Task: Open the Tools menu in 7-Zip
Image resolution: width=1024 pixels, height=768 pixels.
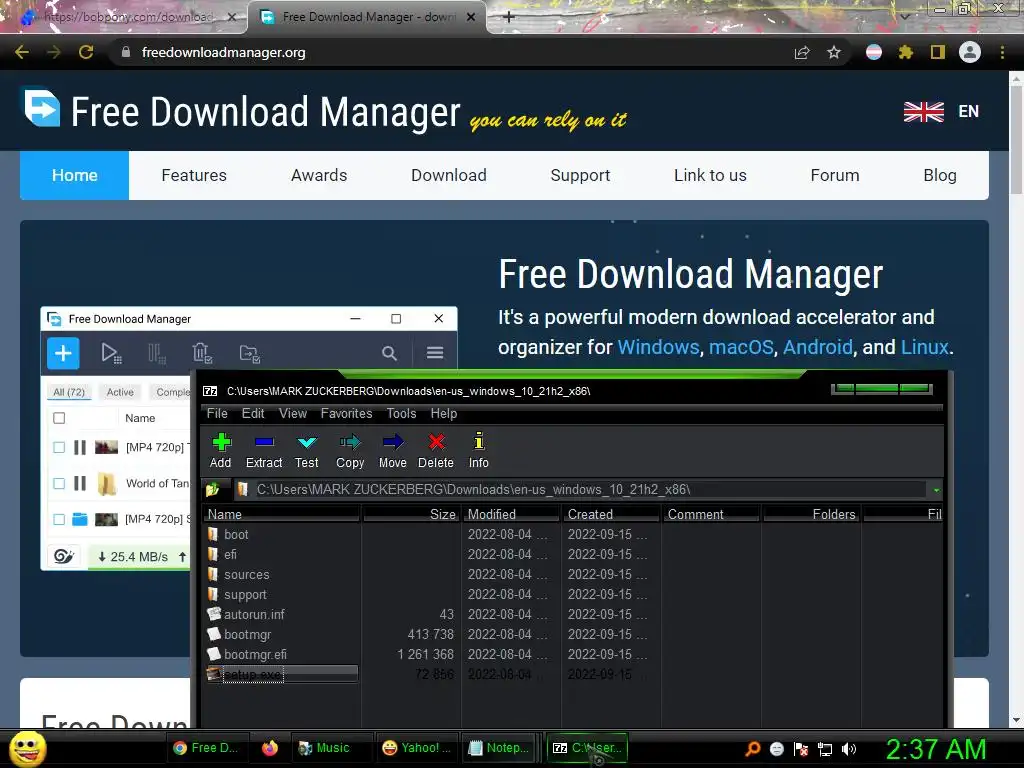Action: coord(401,413)
